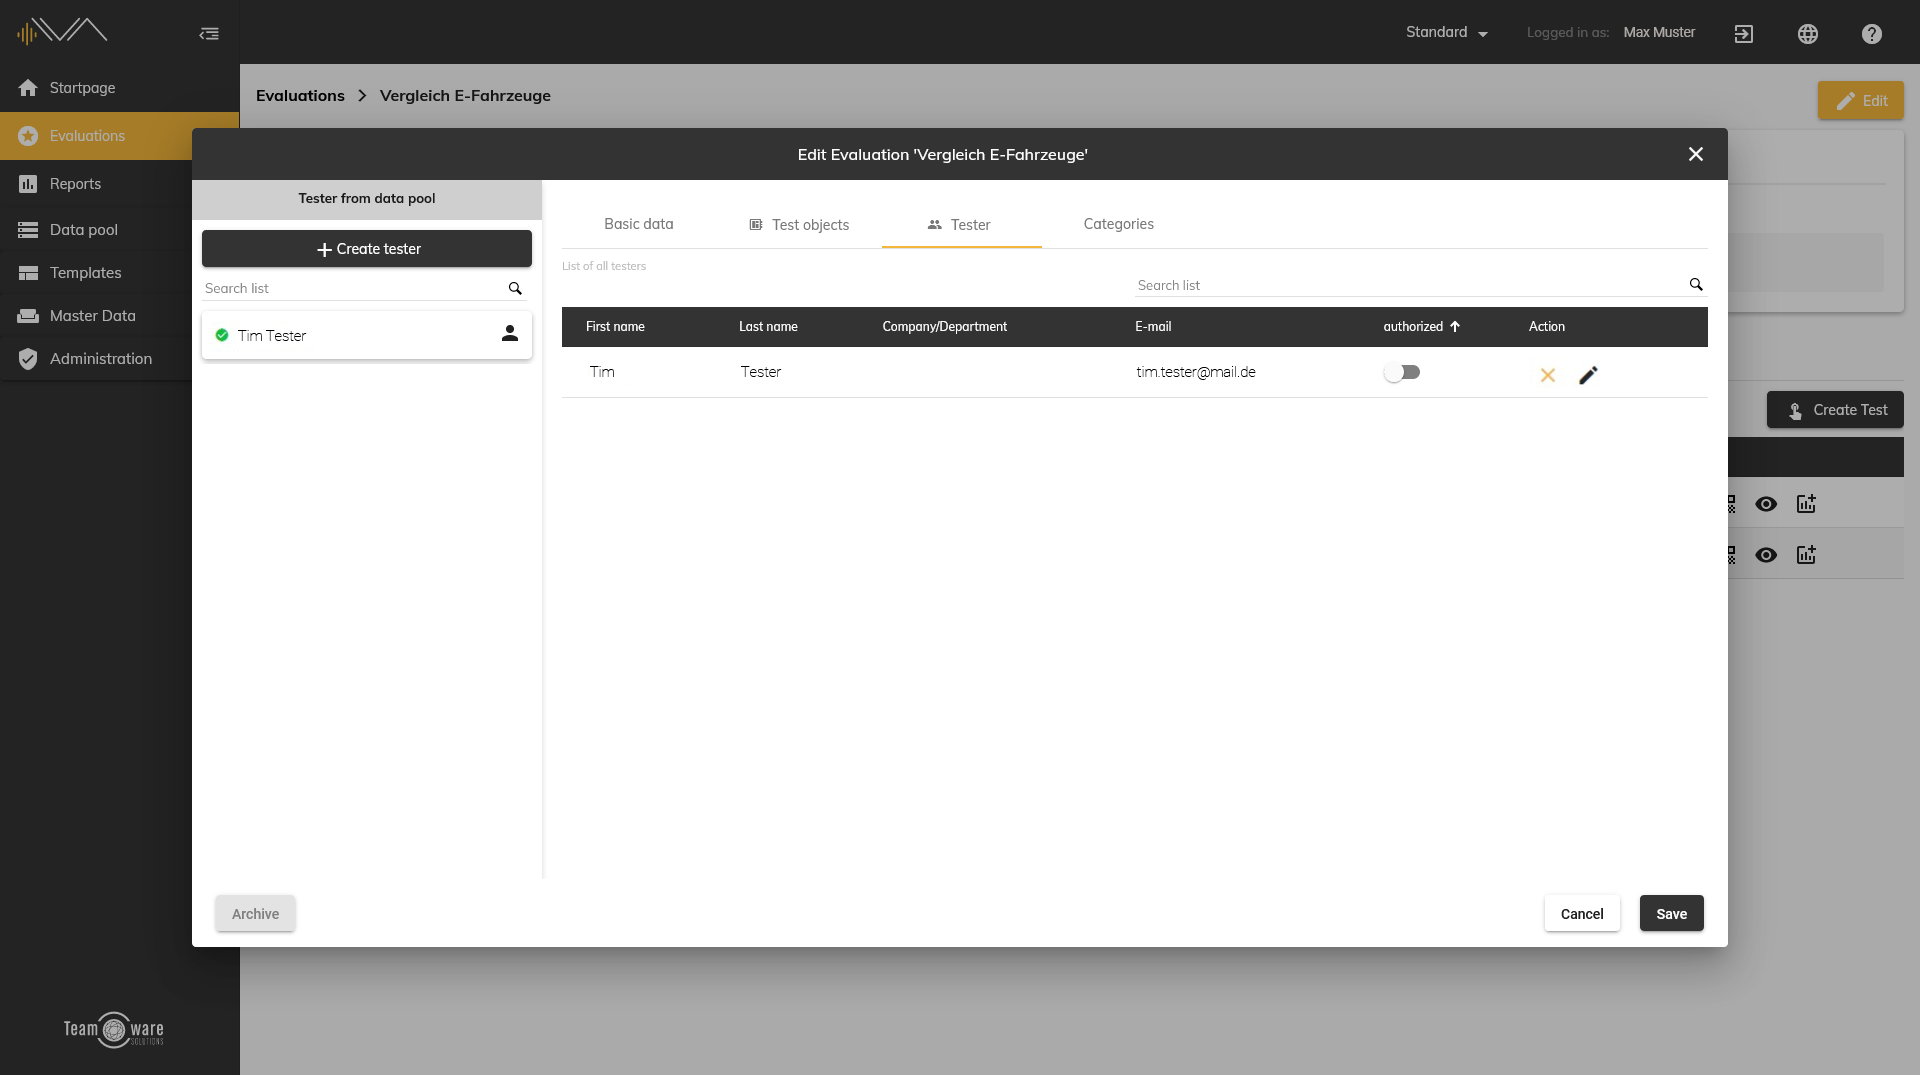Edit tester Tim with pencil icon

pos(1588,376)
